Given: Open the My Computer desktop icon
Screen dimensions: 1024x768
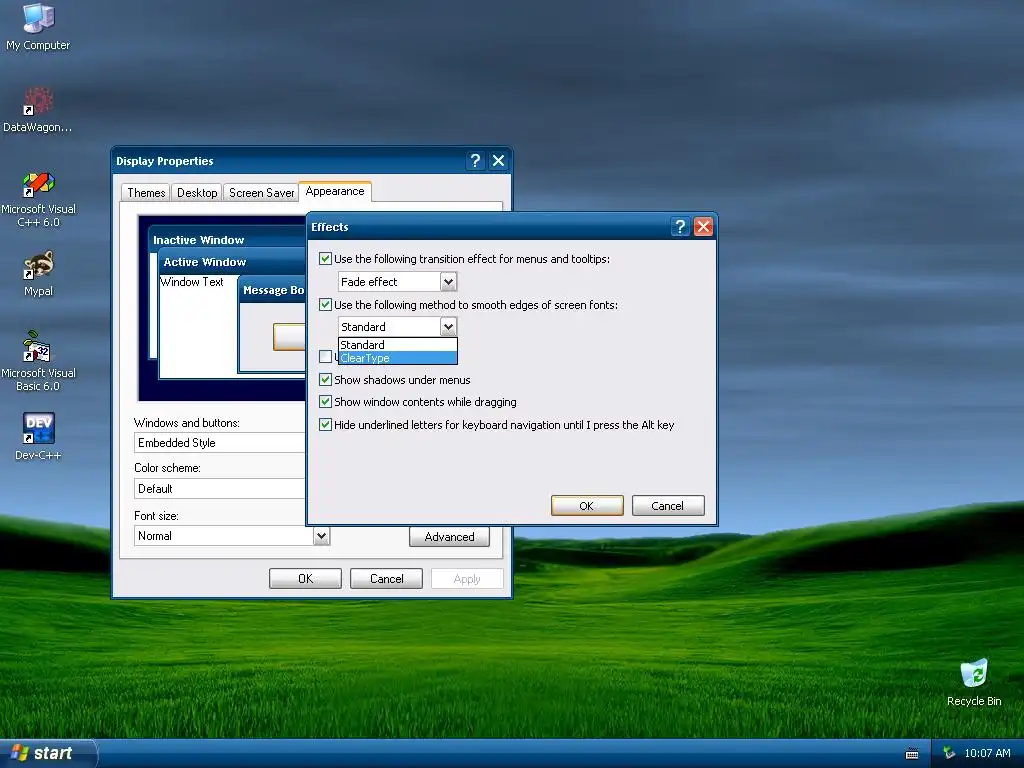Looking at the screenshot, I should click(38, 27).
